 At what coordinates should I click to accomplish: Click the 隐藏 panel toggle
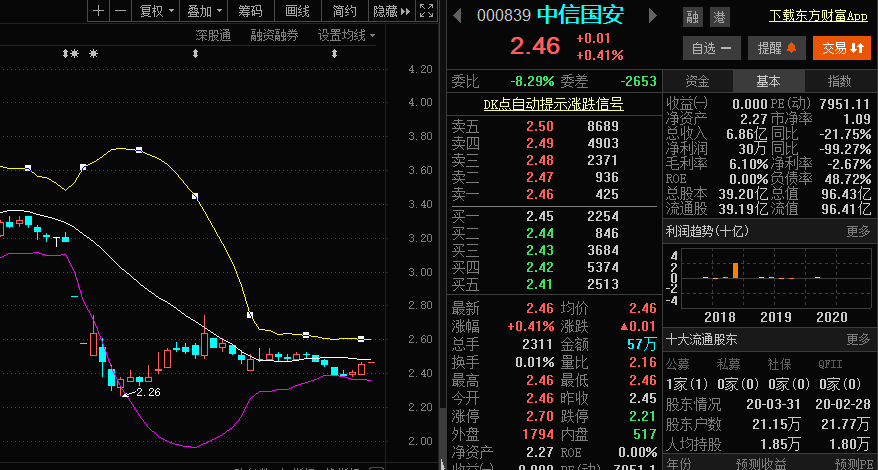pyautogui.click(x=391, y=11)
